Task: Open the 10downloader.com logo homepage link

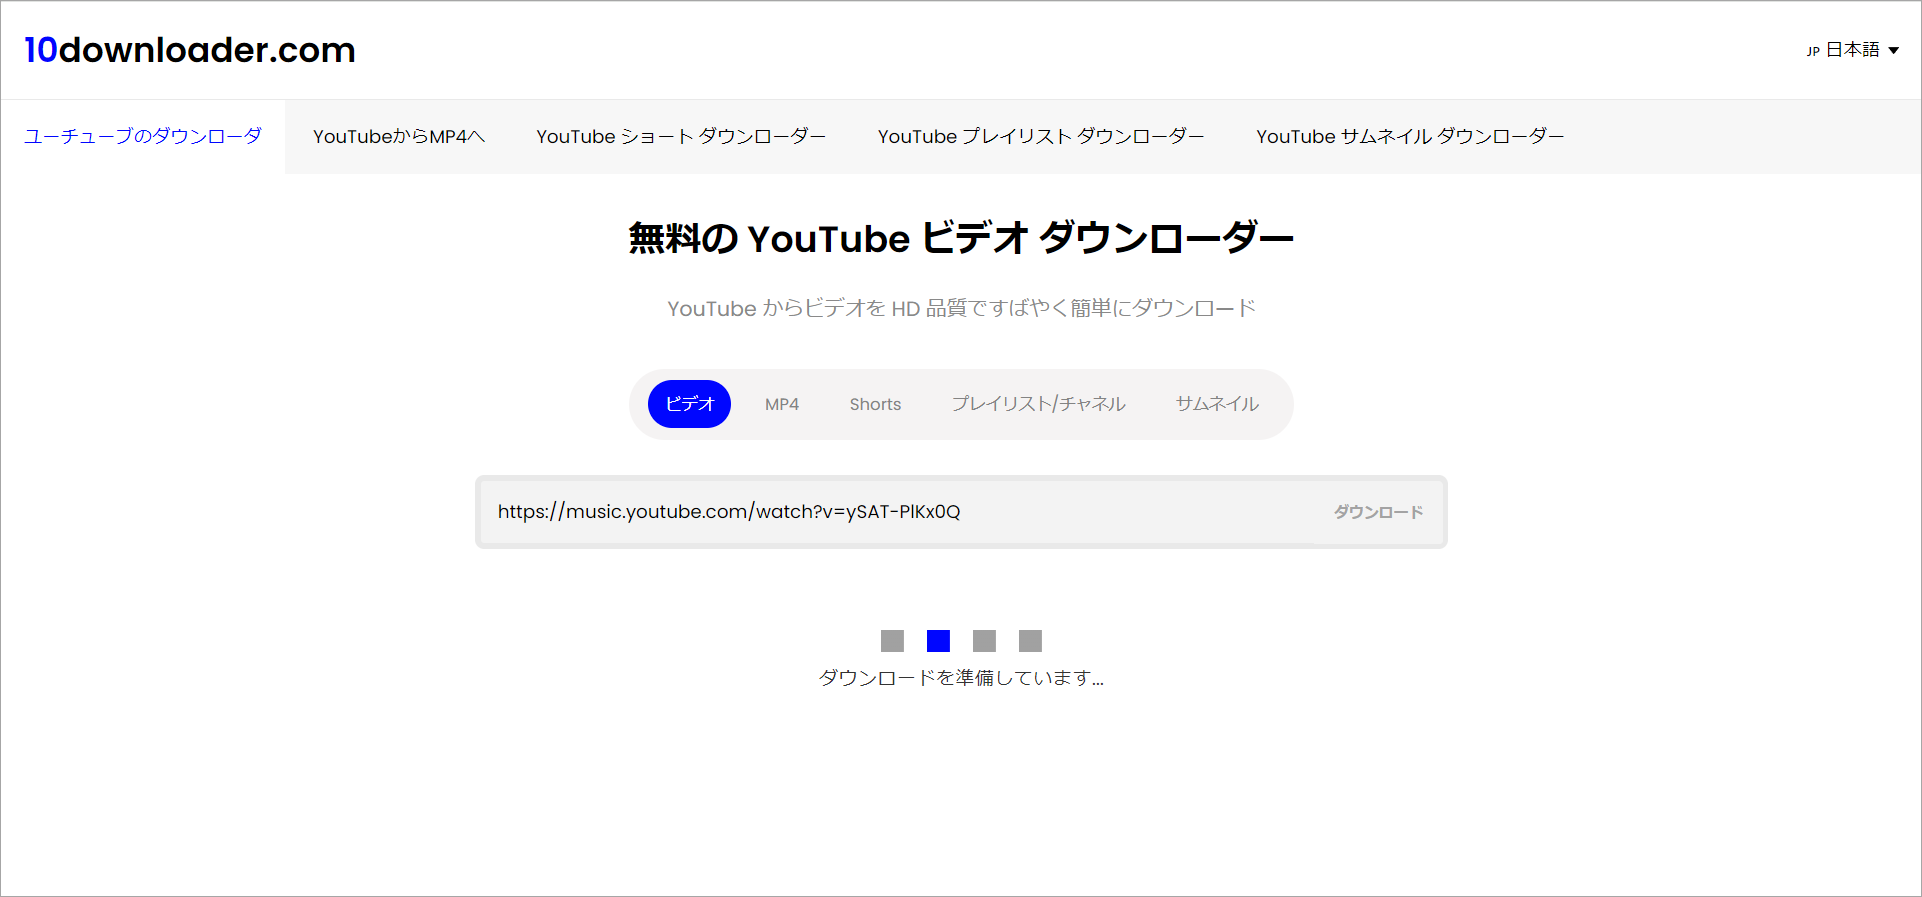Action: pyautogui.click(x=190, y=50)
